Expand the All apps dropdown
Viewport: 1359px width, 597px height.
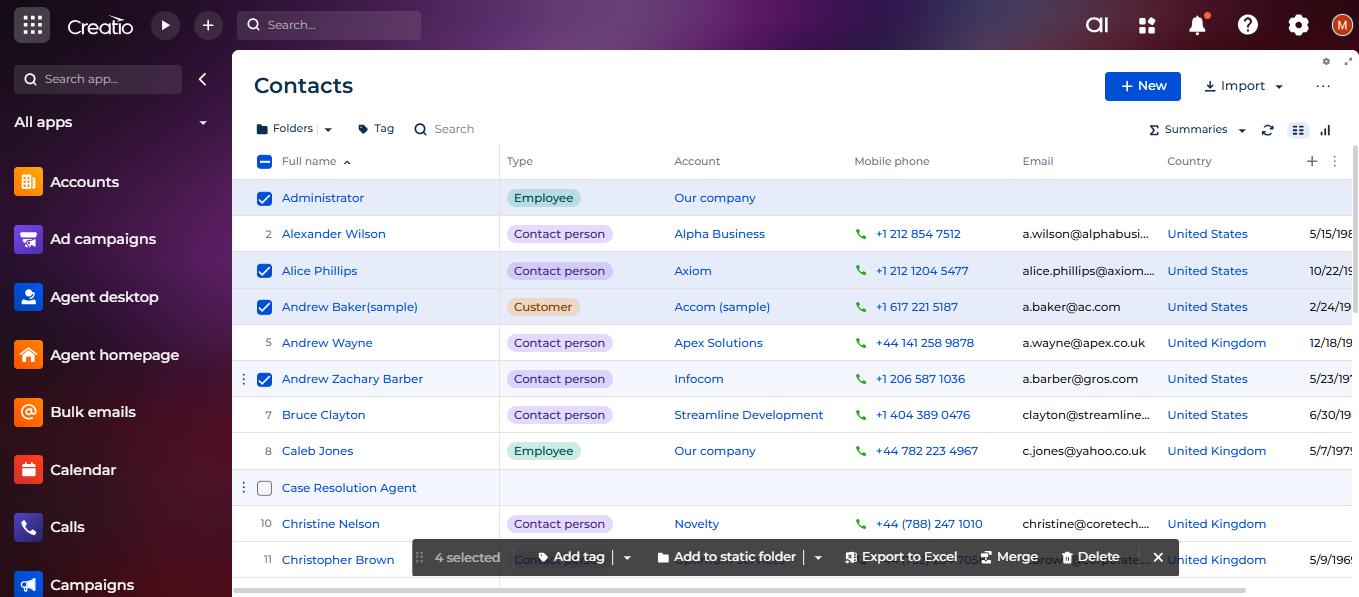tap(203, 123)
